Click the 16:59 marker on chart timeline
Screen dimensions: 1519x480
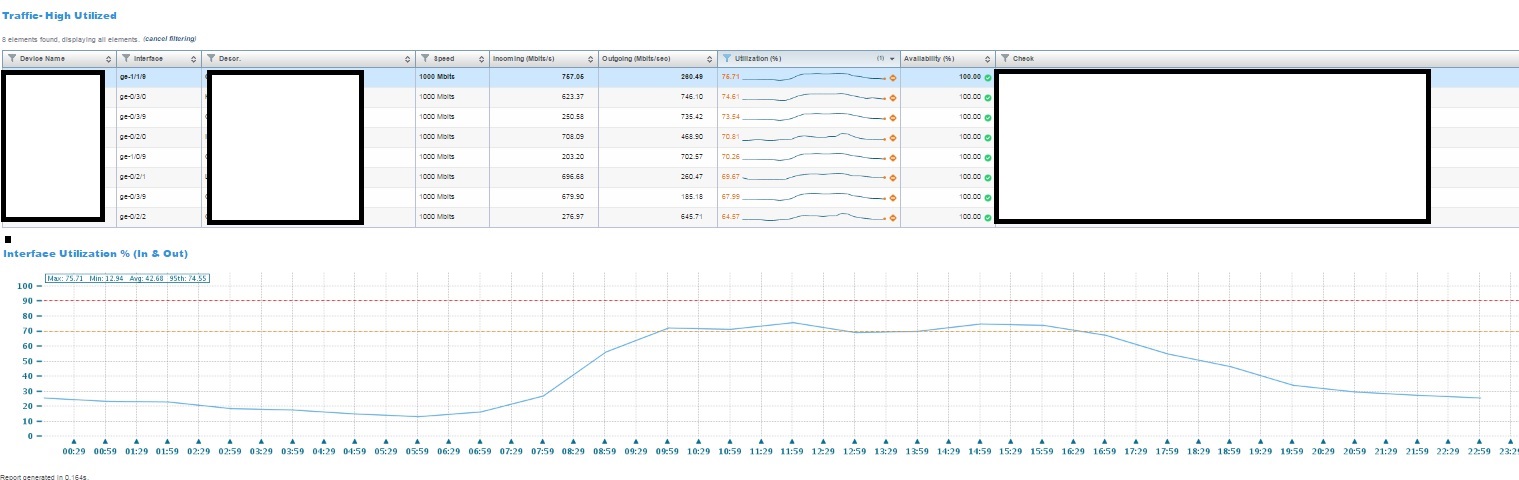point(1104,441)
